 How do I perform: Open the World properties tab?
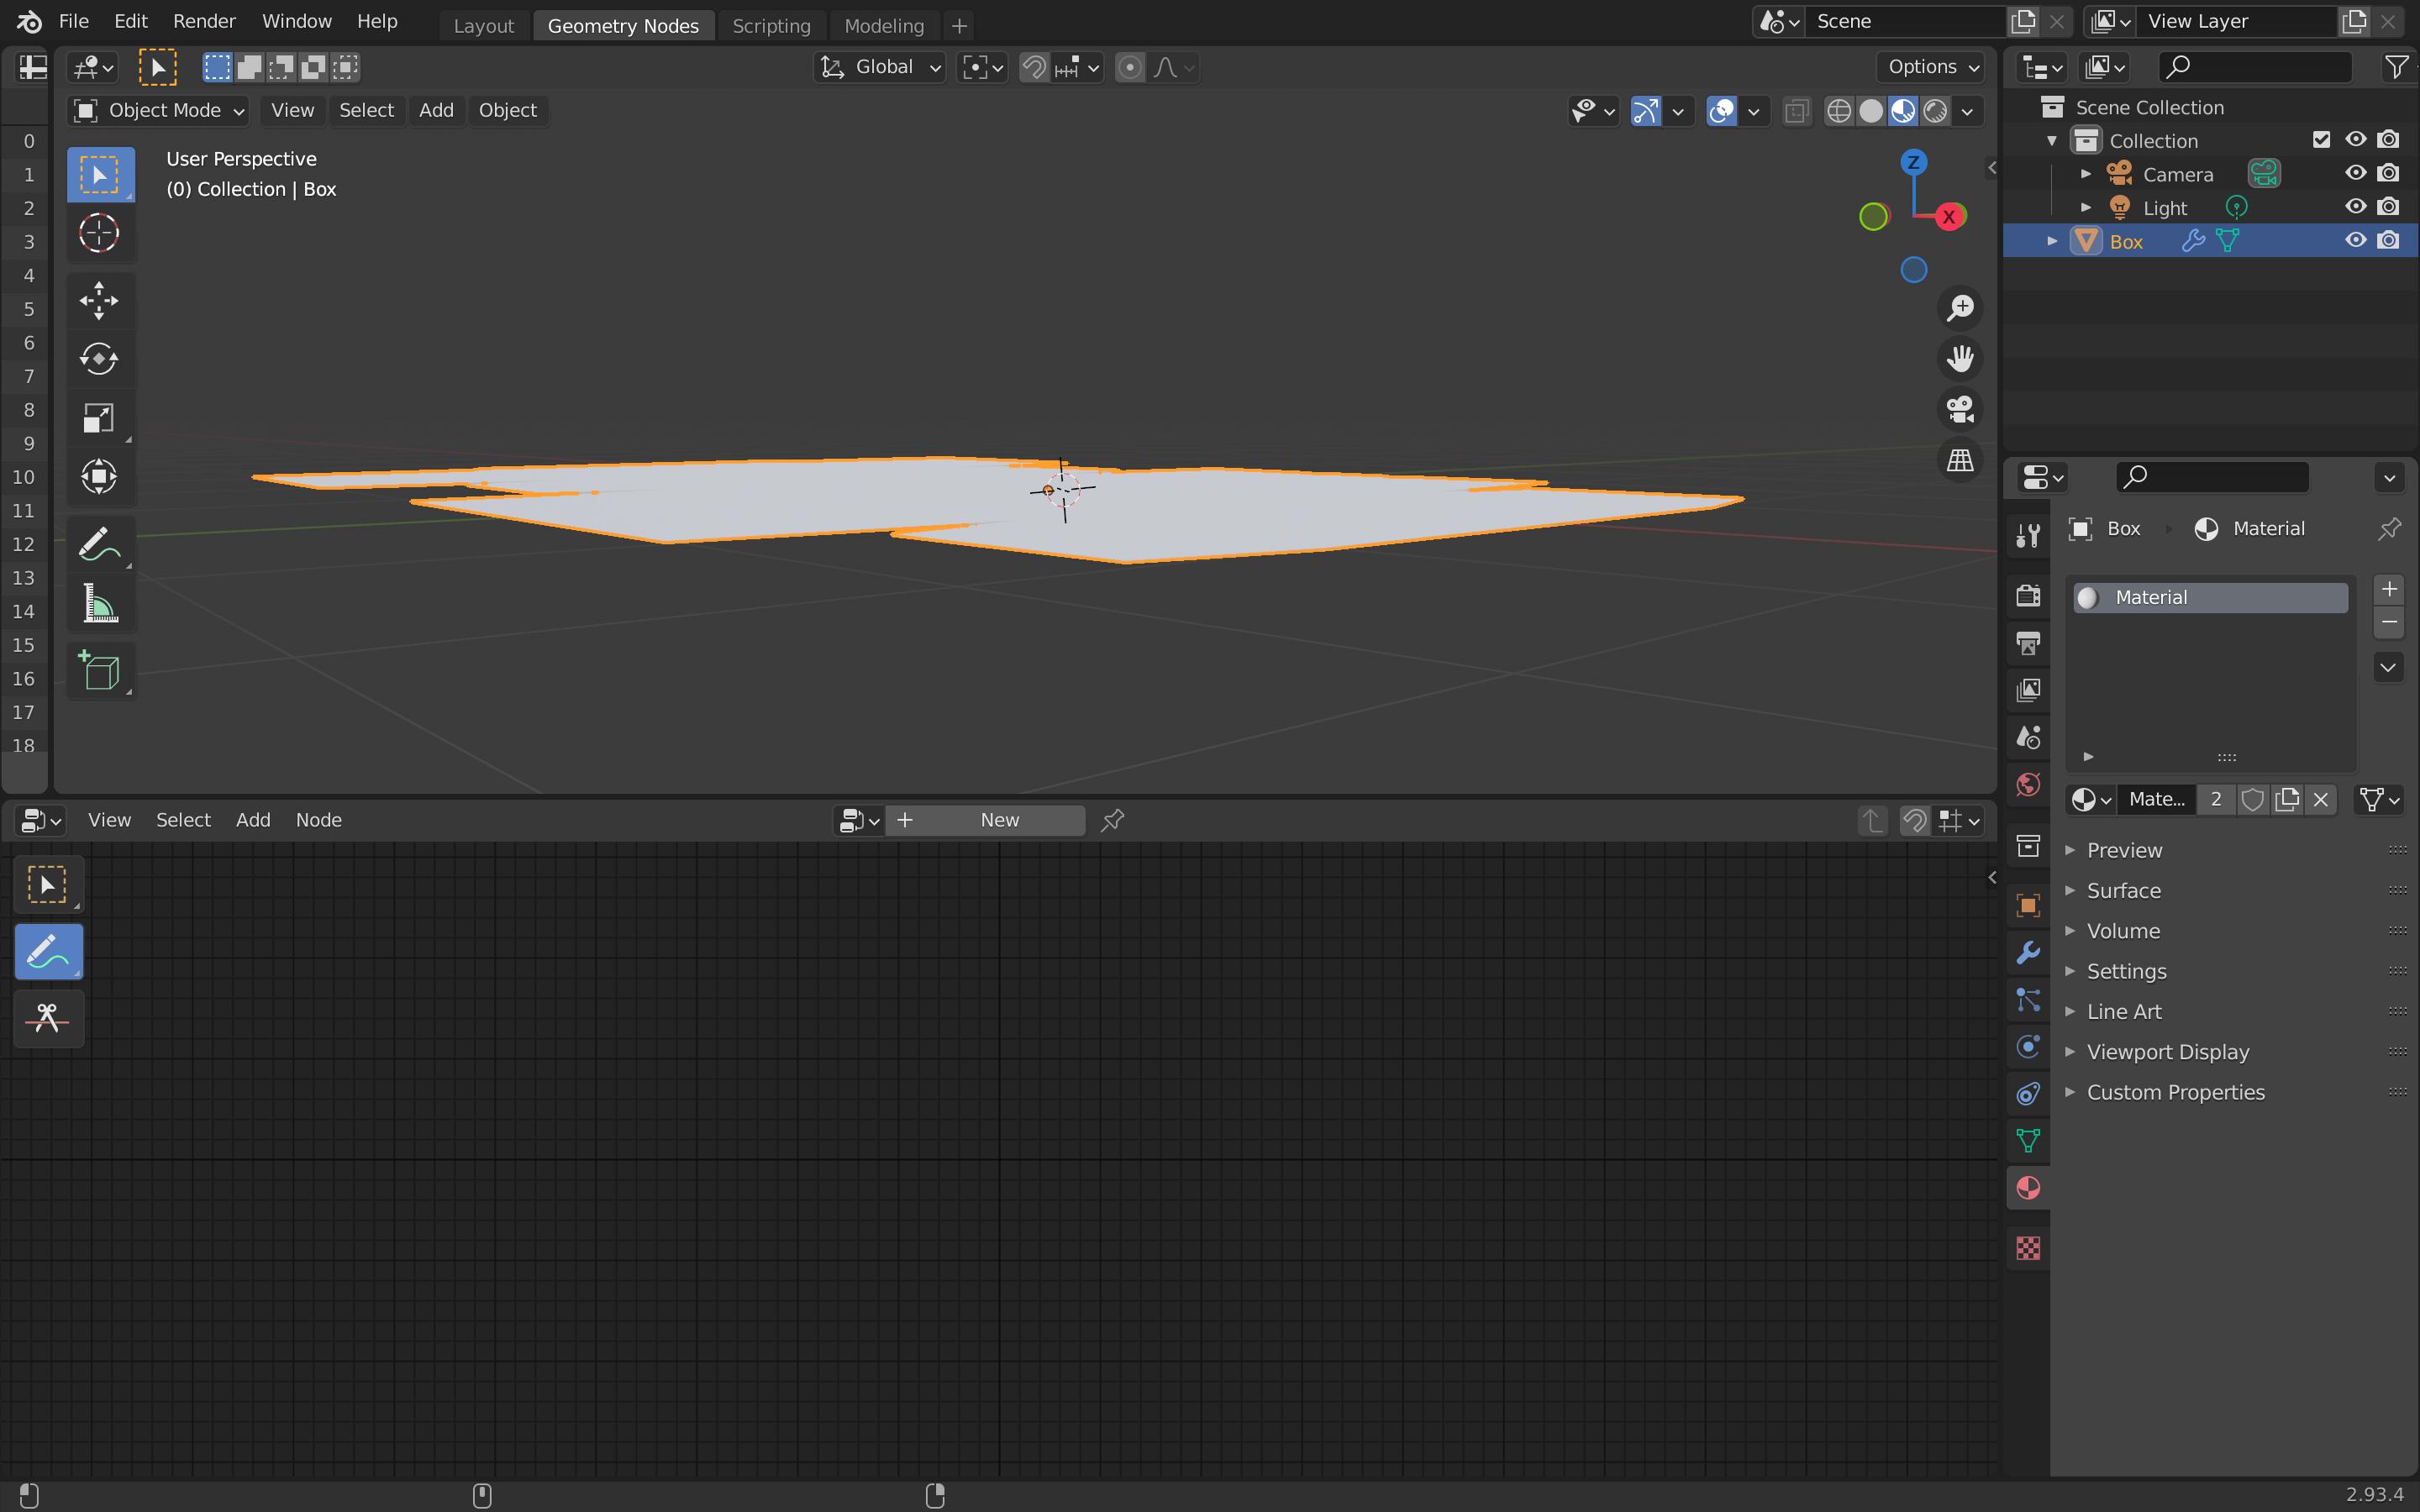click(2028, 784)
